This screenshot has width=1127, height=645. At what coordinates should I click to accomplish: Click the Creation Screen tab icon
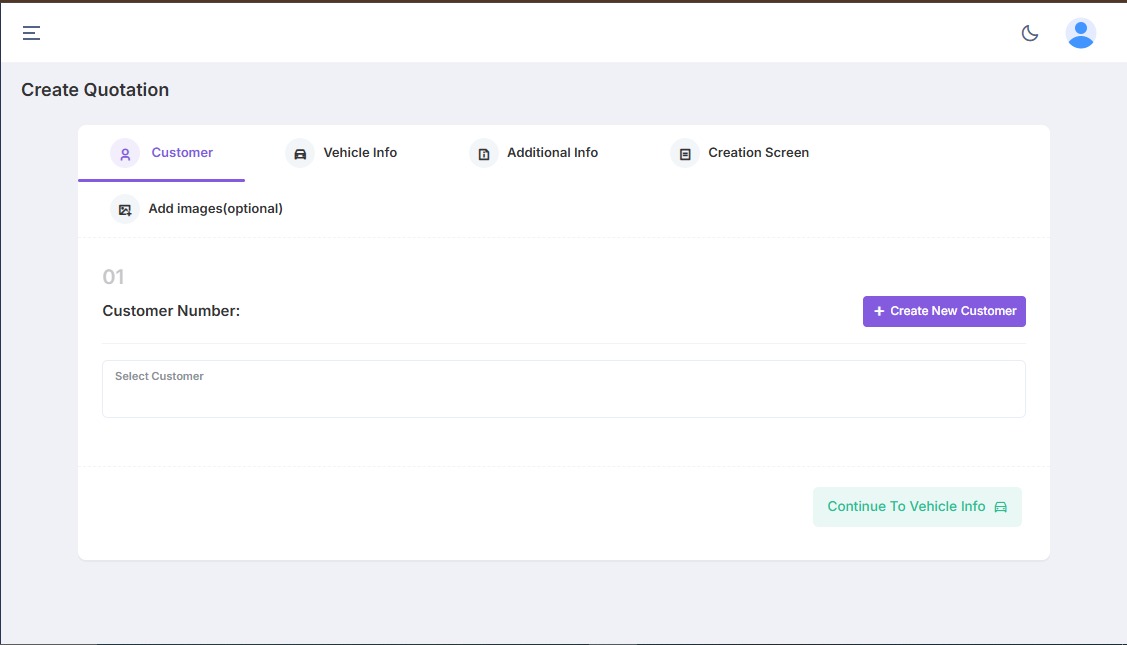[x=685, y=154]
